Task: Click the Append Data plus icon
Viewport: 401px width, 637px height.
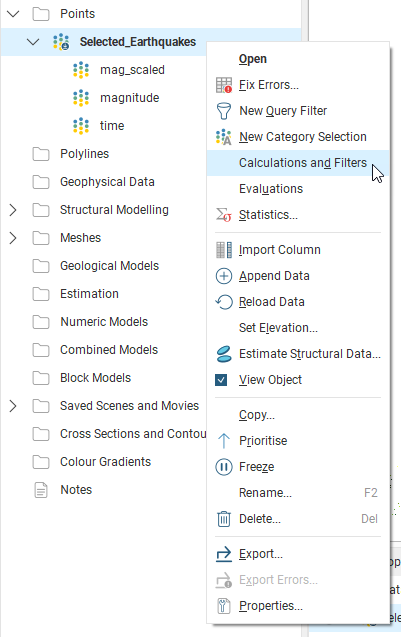Action: point(224,276)
